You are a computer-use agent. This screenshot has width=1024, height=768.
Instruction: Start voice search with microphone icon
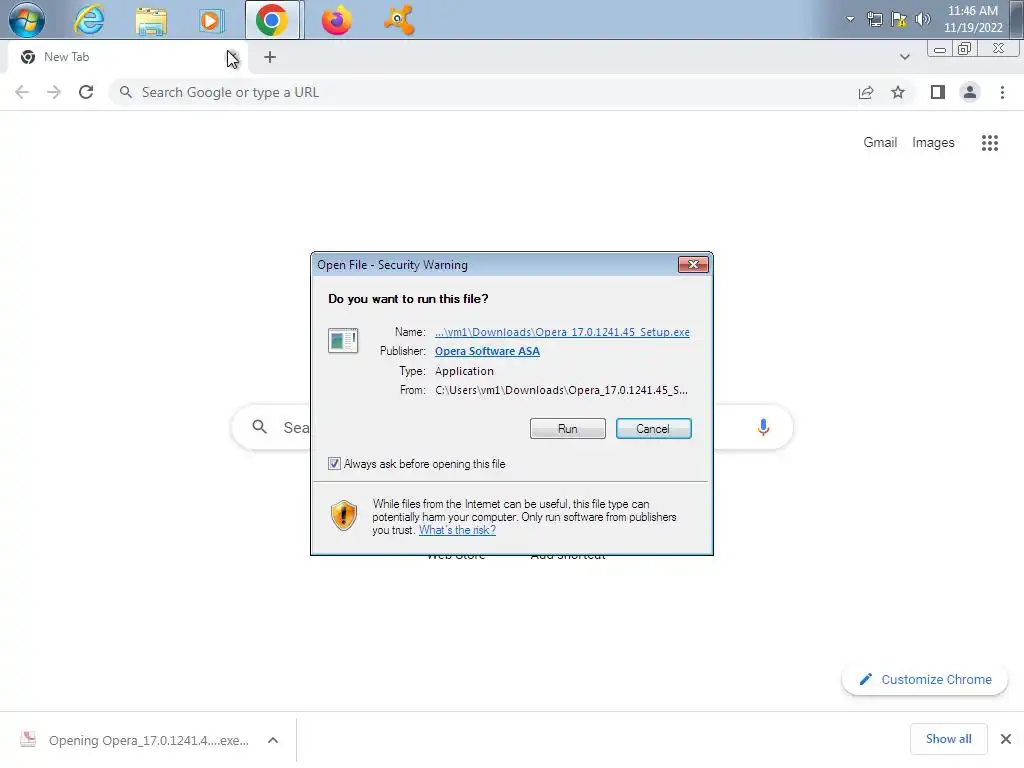pos(763,427)
